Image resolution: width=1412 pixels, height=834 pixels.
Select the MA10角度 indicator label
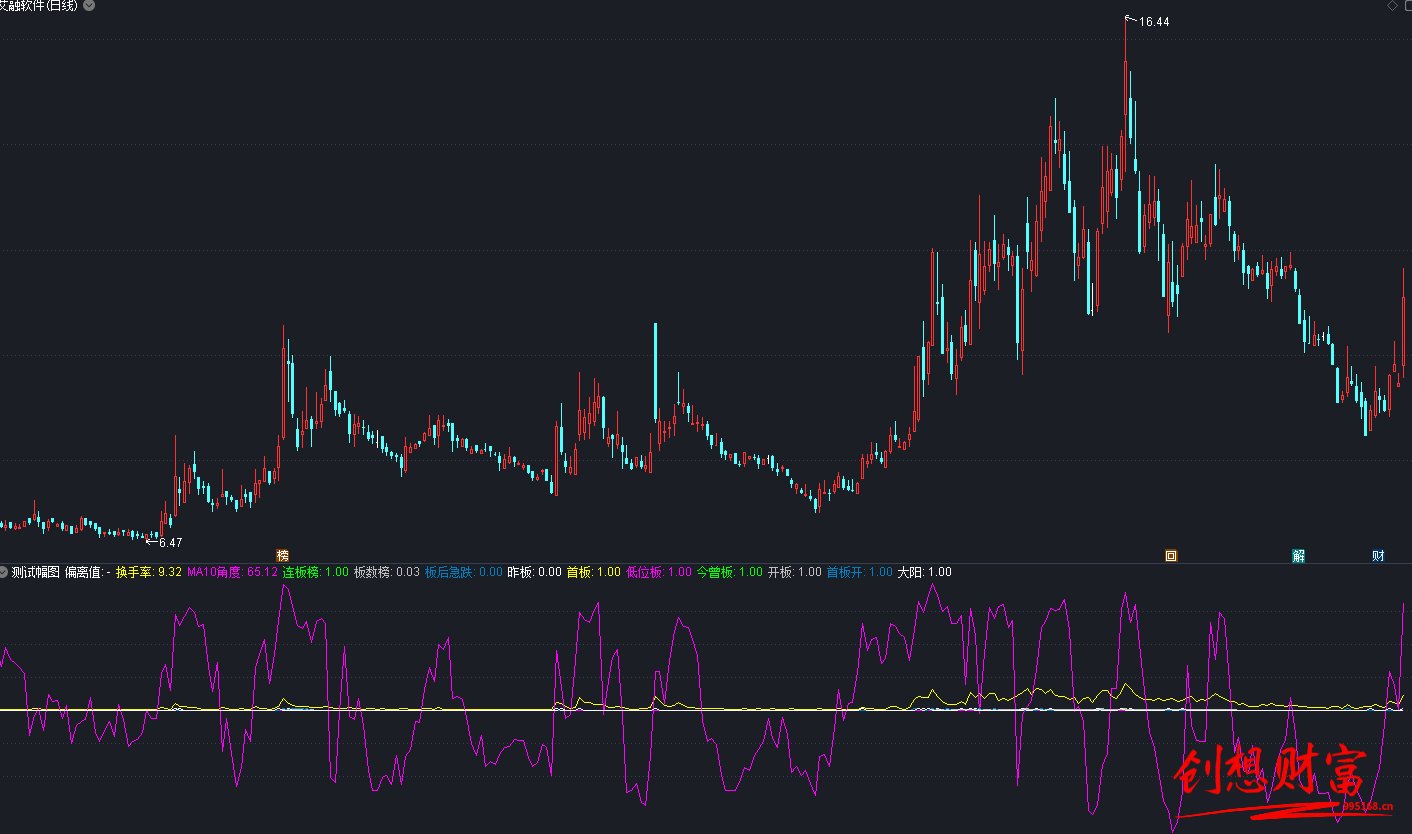[x=216, y=572]
